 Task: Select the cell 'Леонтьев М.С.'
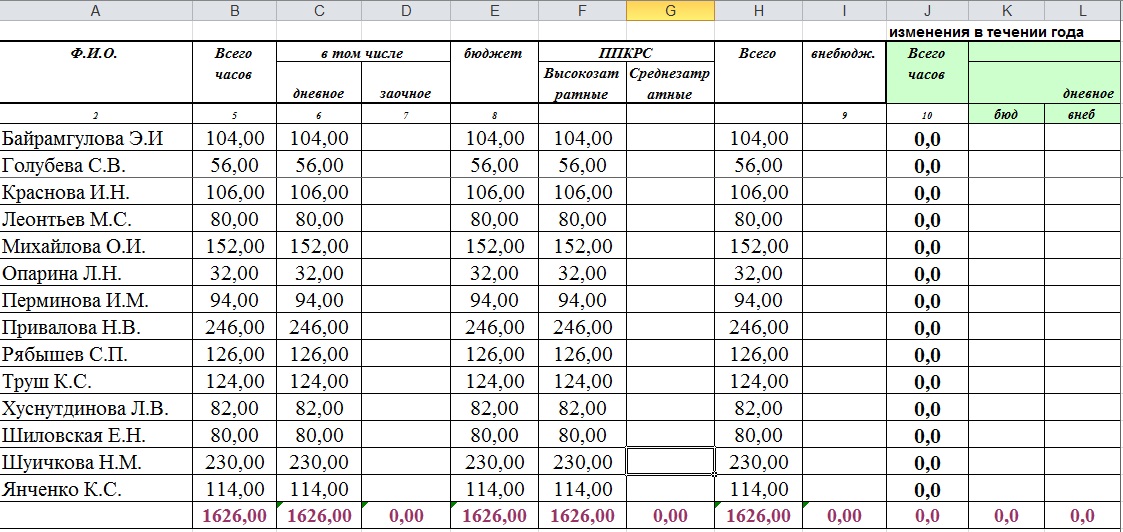tap(96, 219)
